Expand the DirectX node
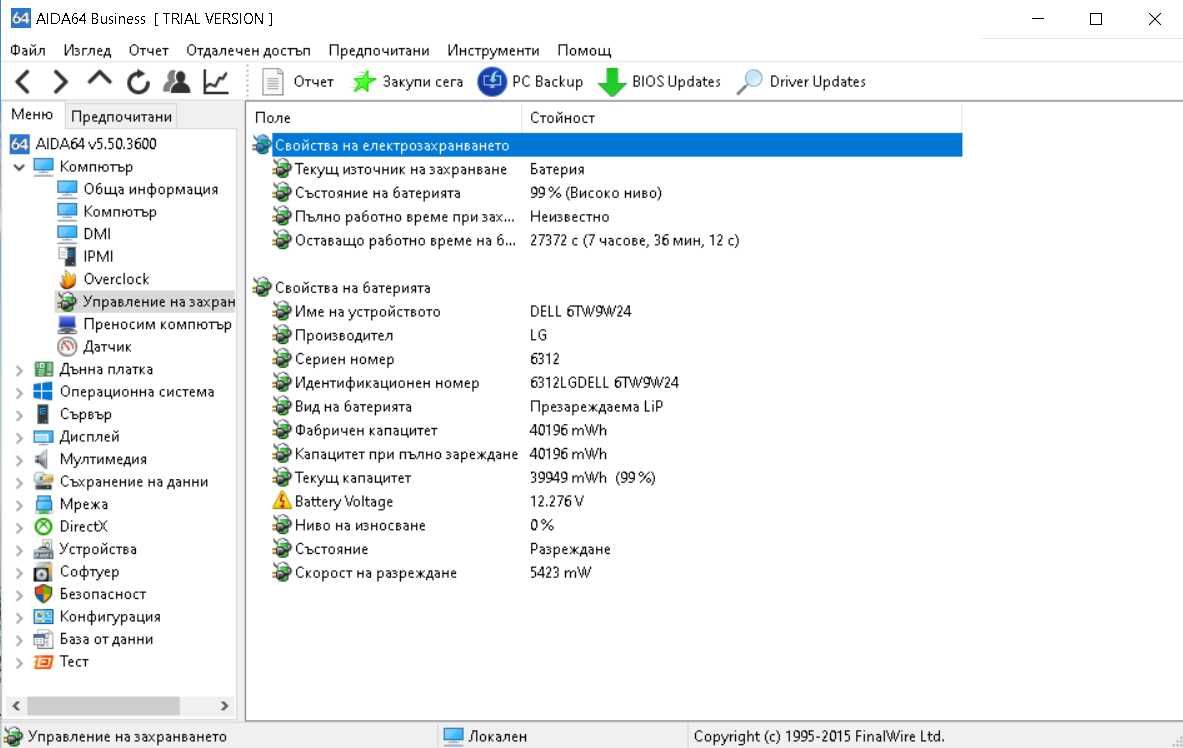 (x=19, y=528)
